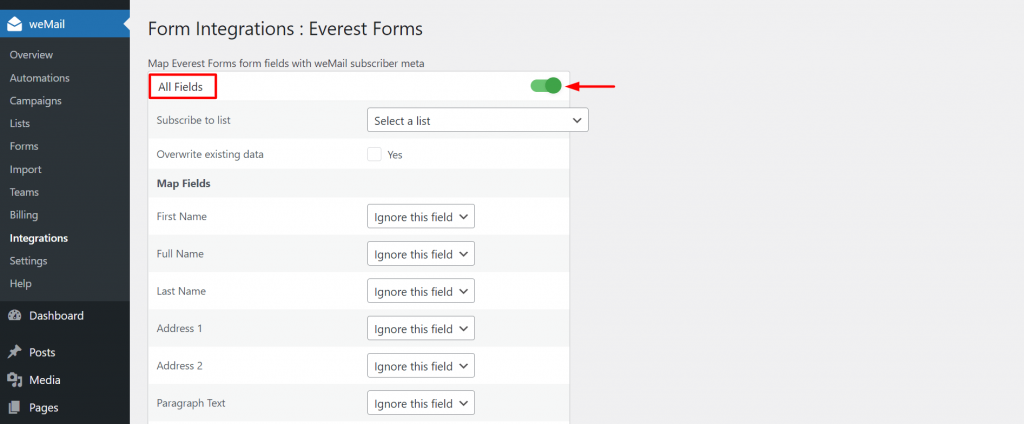Image resolution: width=1024 pixels, height=424 pixels.
Task: Click the Pages icon in sidebar
Action: [x=14, y=408]
